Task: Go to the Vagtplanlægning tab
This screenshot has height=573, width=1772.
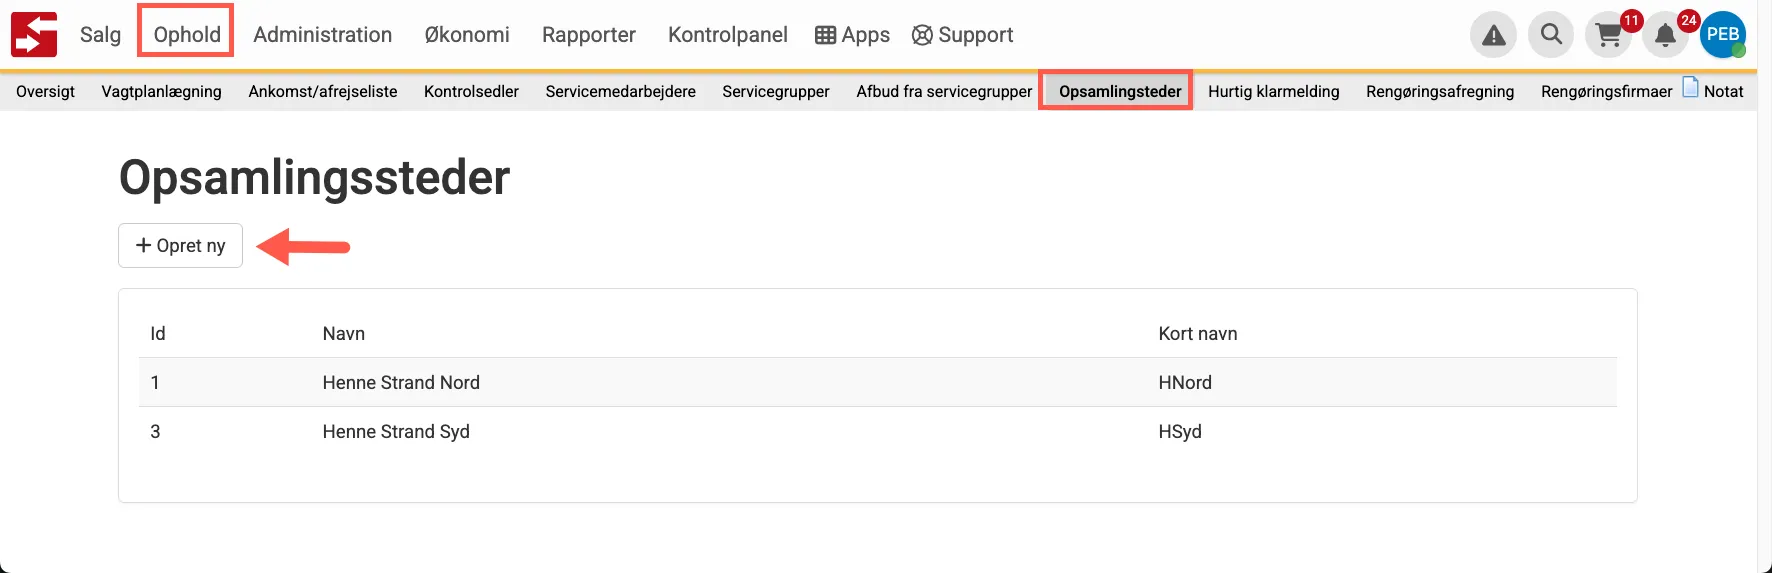Action: [161, 91]
